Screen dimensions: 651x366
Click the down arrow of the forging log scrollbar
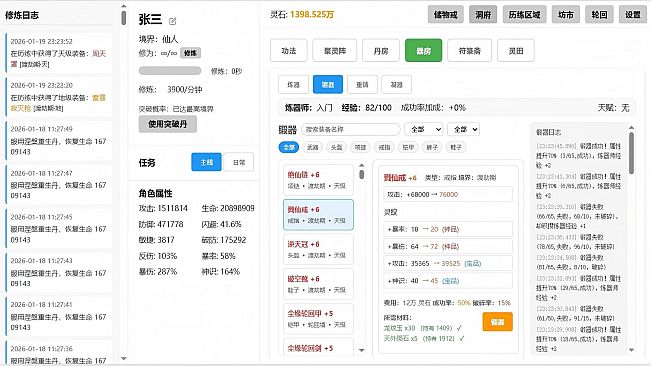click(x=631, y=350)
